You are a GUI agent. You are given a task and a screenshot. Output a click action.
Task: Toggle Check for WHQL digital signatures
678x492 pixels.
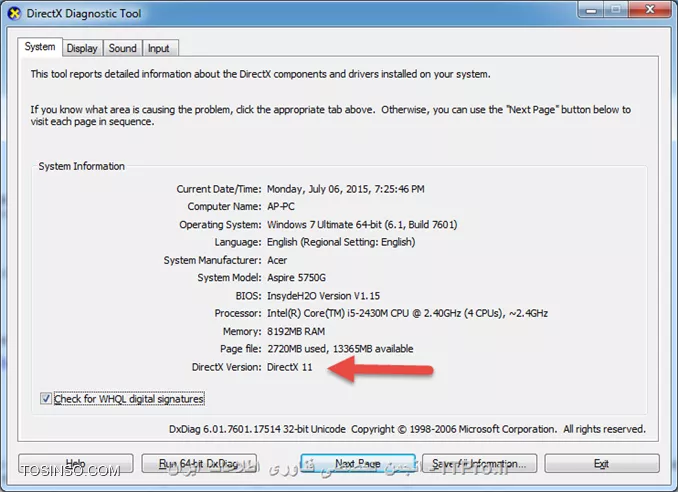click(46, 398)
